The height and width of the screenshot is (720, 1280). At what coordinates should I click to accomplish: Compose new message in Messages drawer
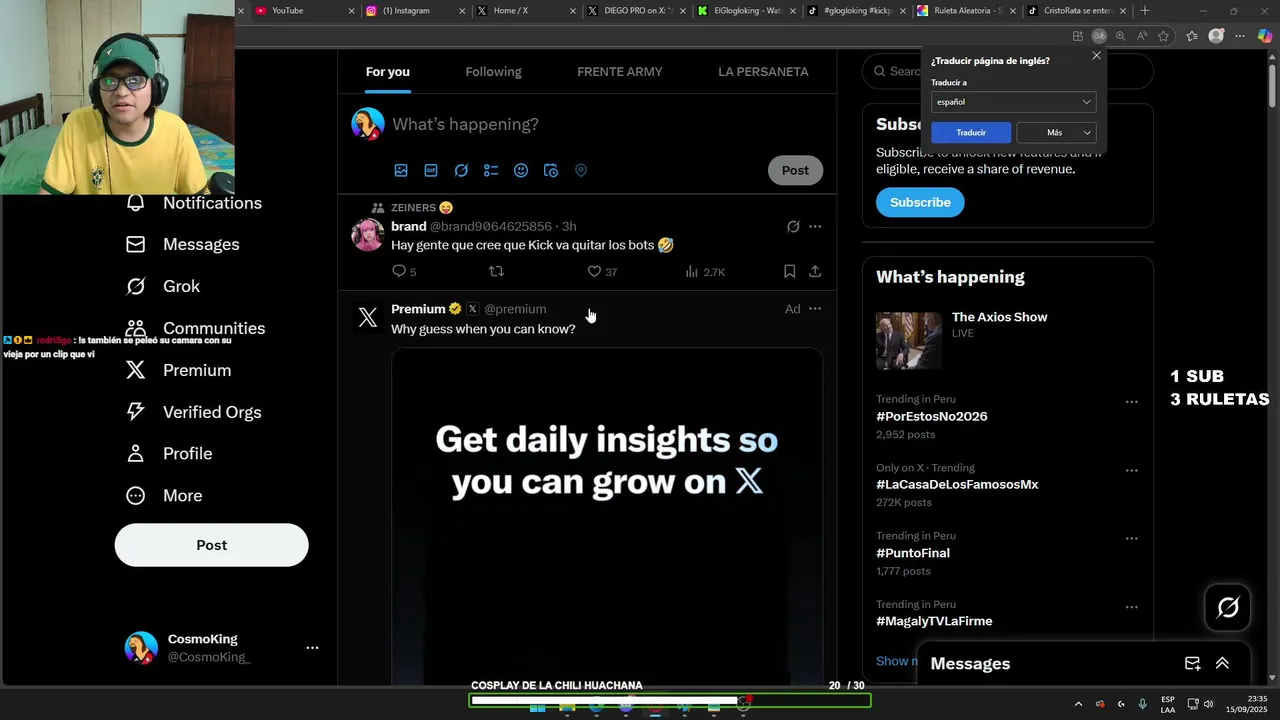pyautogui.click(x=1192, y=663)
